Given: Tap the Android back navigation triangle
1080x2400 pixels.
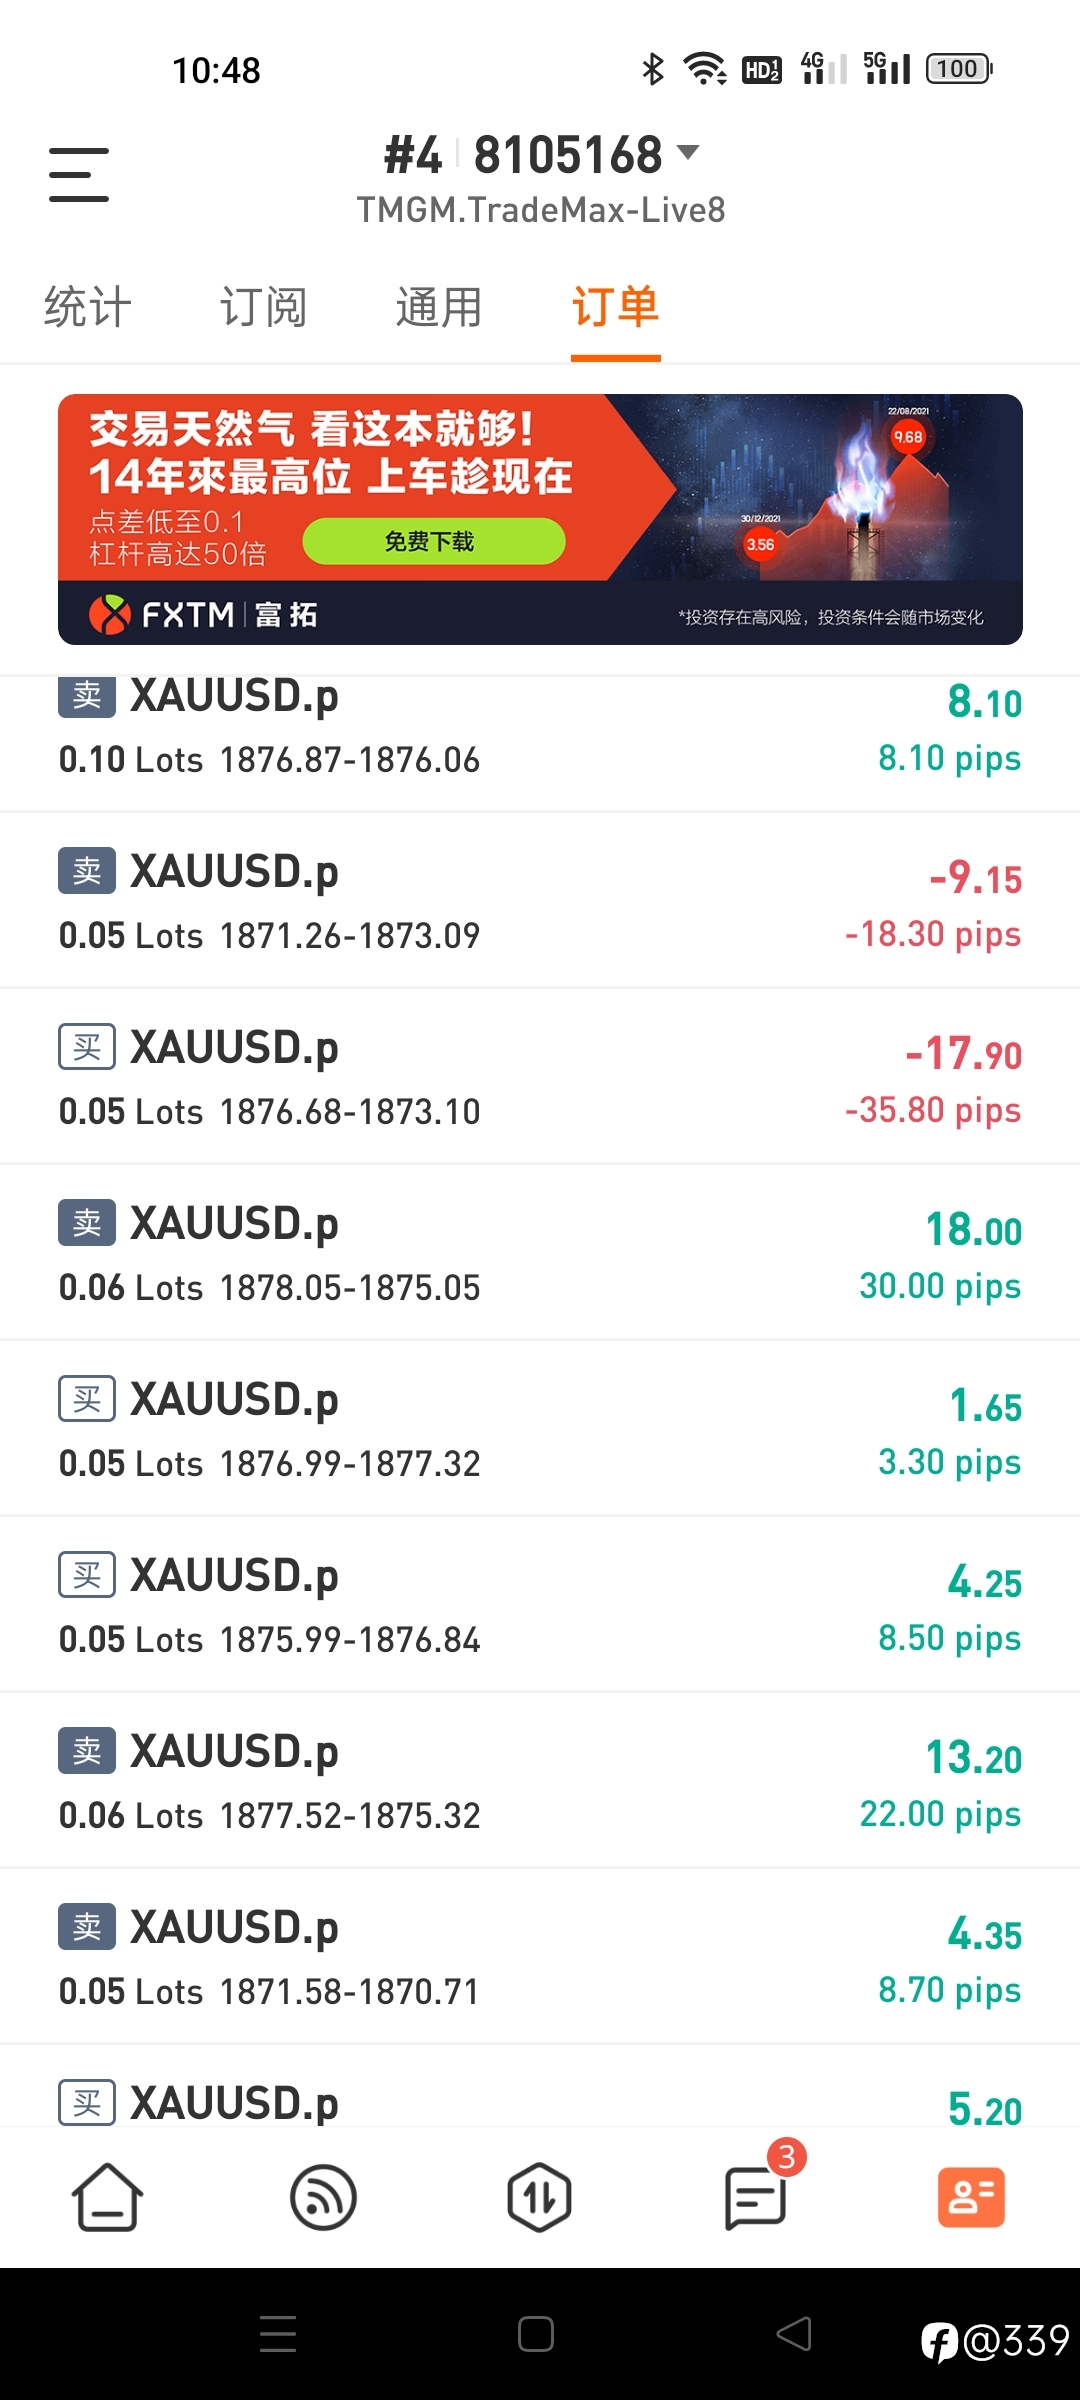Looking at the screenshot, I should 794,2334.
